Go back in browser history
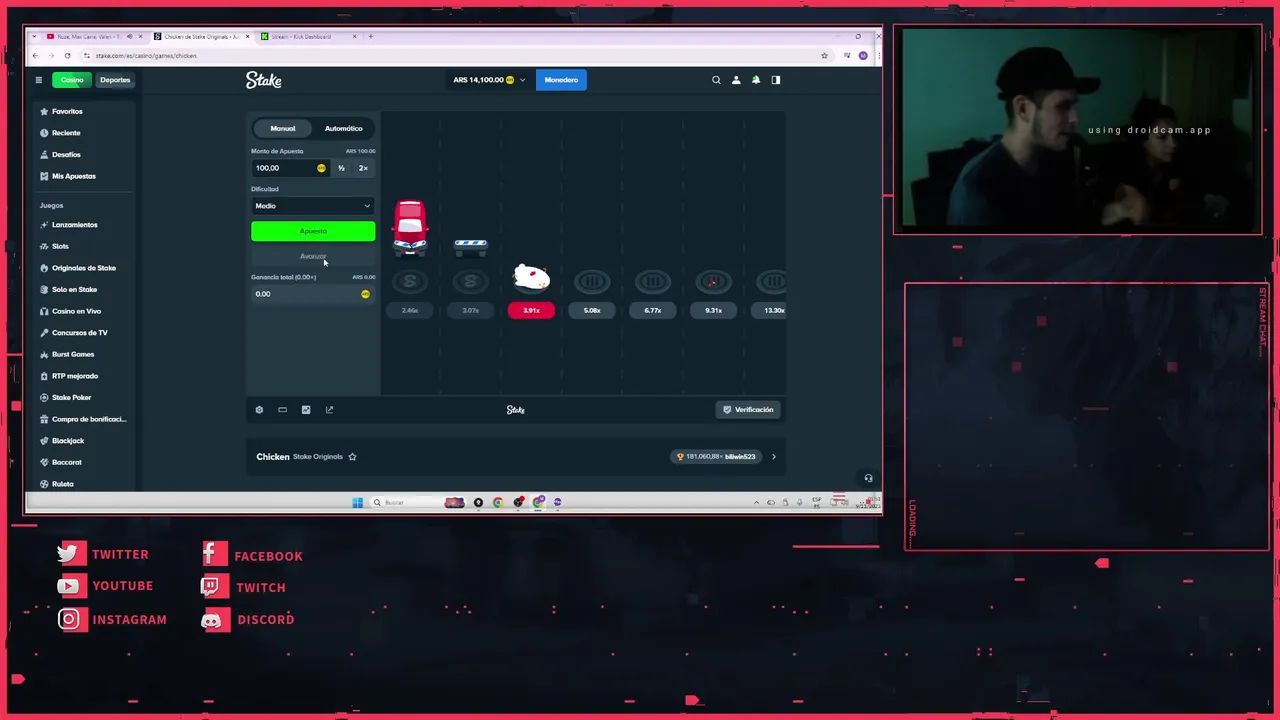Viewport: 1280px width, 720px height. click(35, 56)
